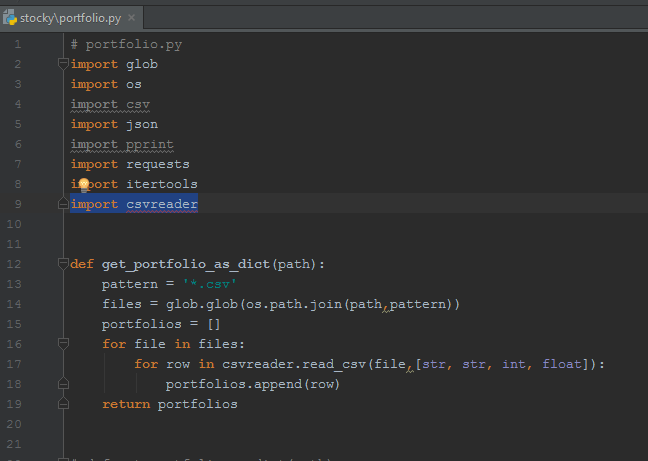Collapse the get_portfolio_as_dict function

pos(64,265)
